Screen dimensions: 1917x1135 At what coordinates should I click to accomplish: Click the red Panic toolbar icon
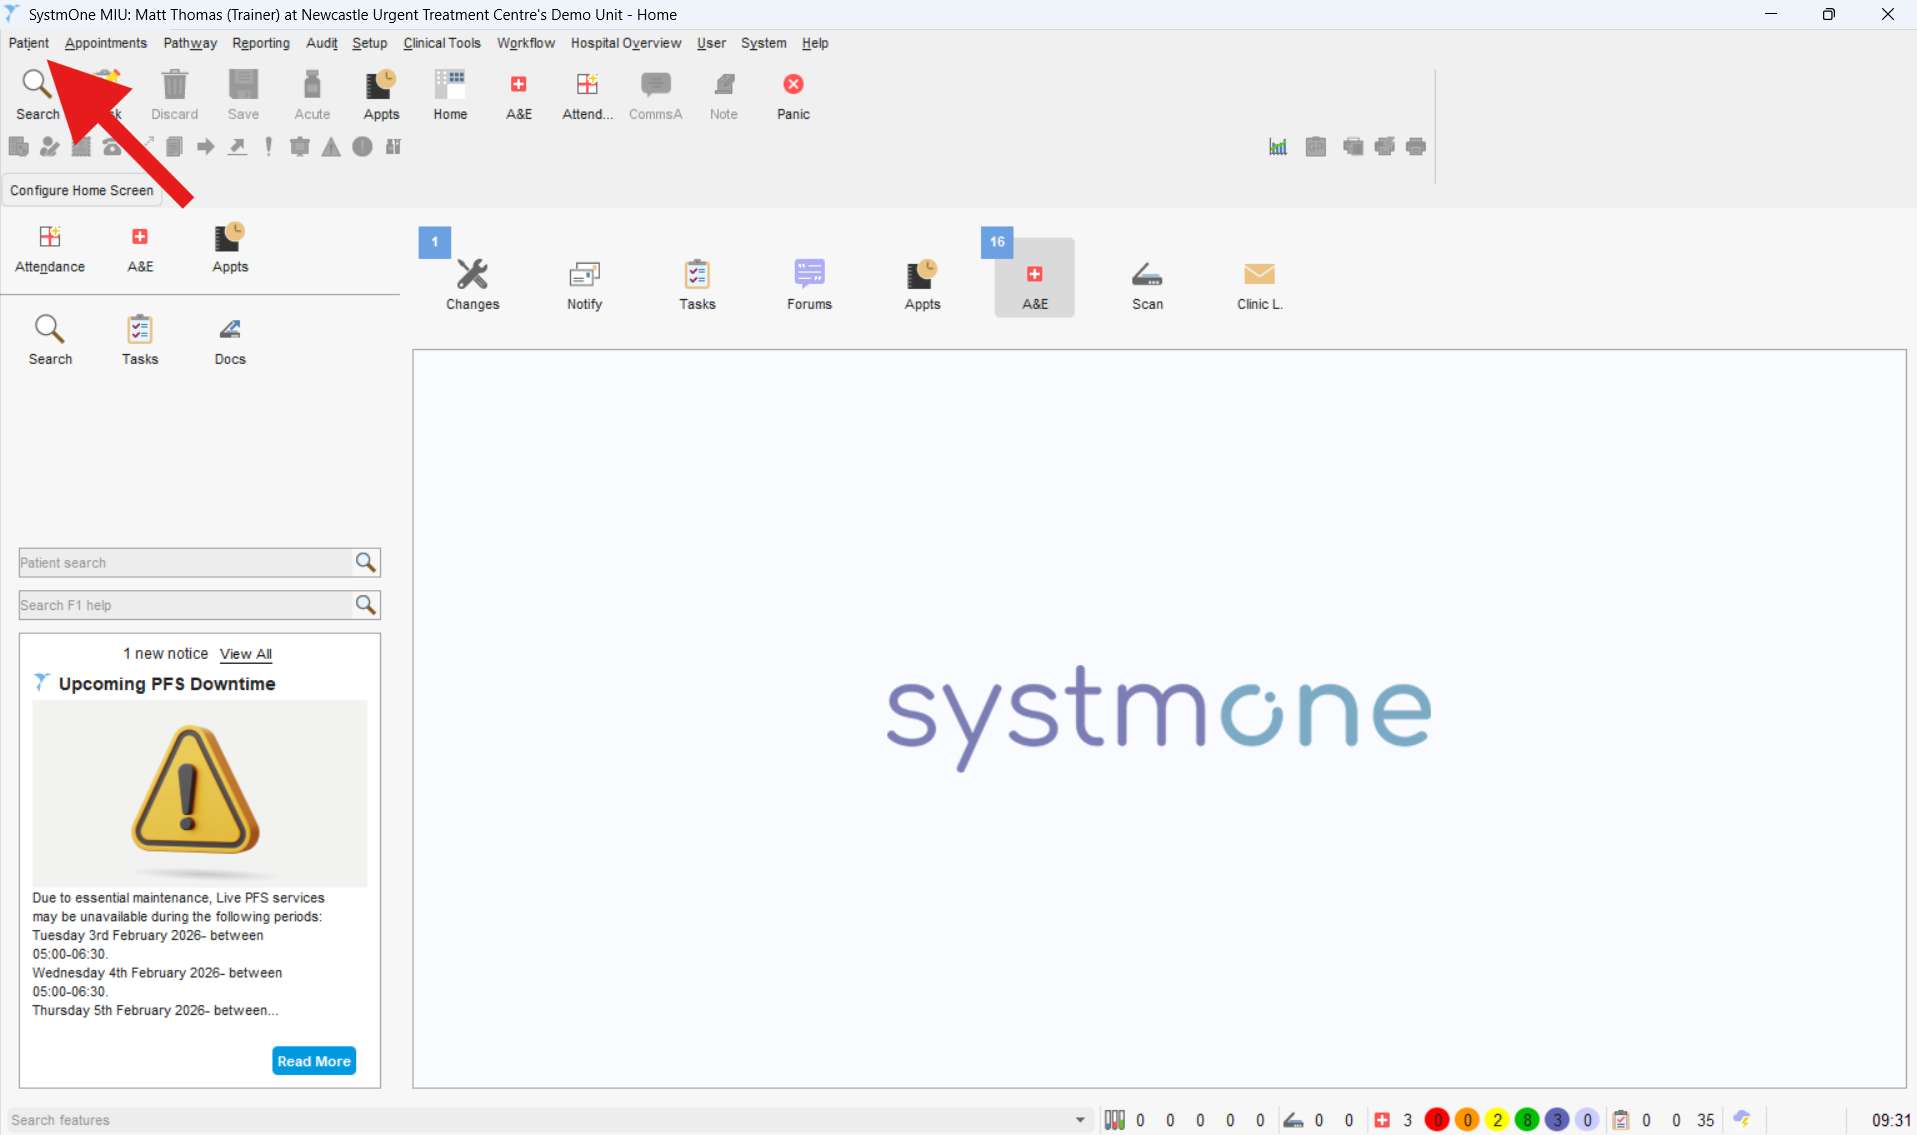tap(793, 94)
